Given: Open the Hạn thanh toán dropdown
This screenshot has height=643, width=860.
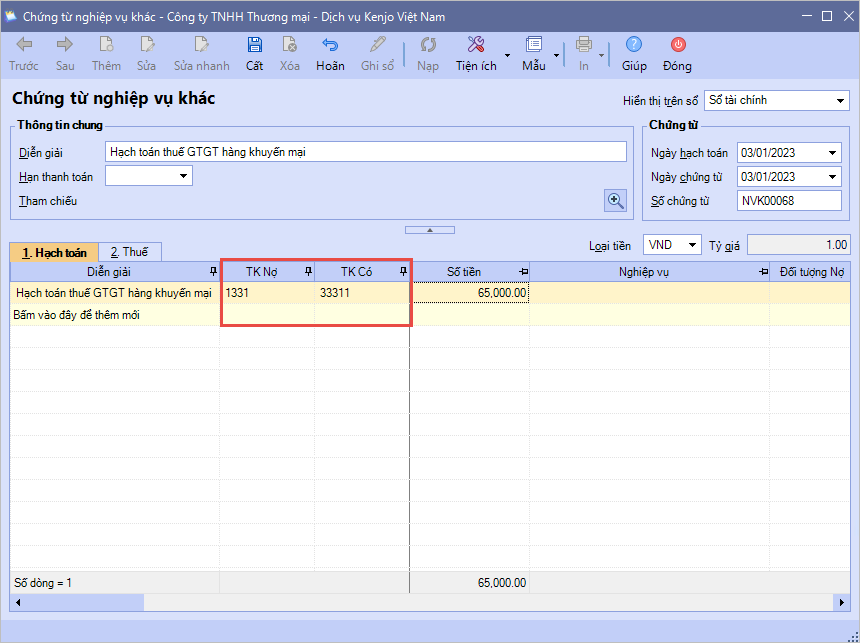Looking at the screenshot, I should [184, 177].
